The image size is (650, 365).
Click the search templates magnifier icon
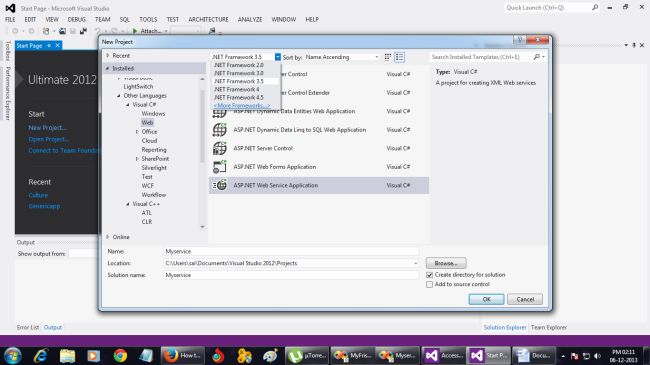537,57
